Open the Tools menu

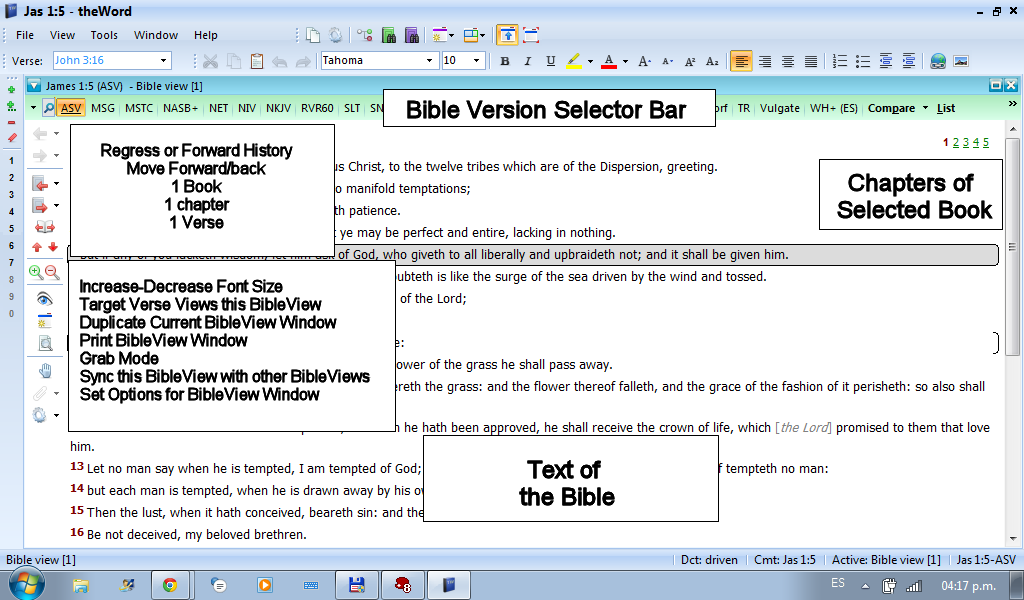click(104, 35)
